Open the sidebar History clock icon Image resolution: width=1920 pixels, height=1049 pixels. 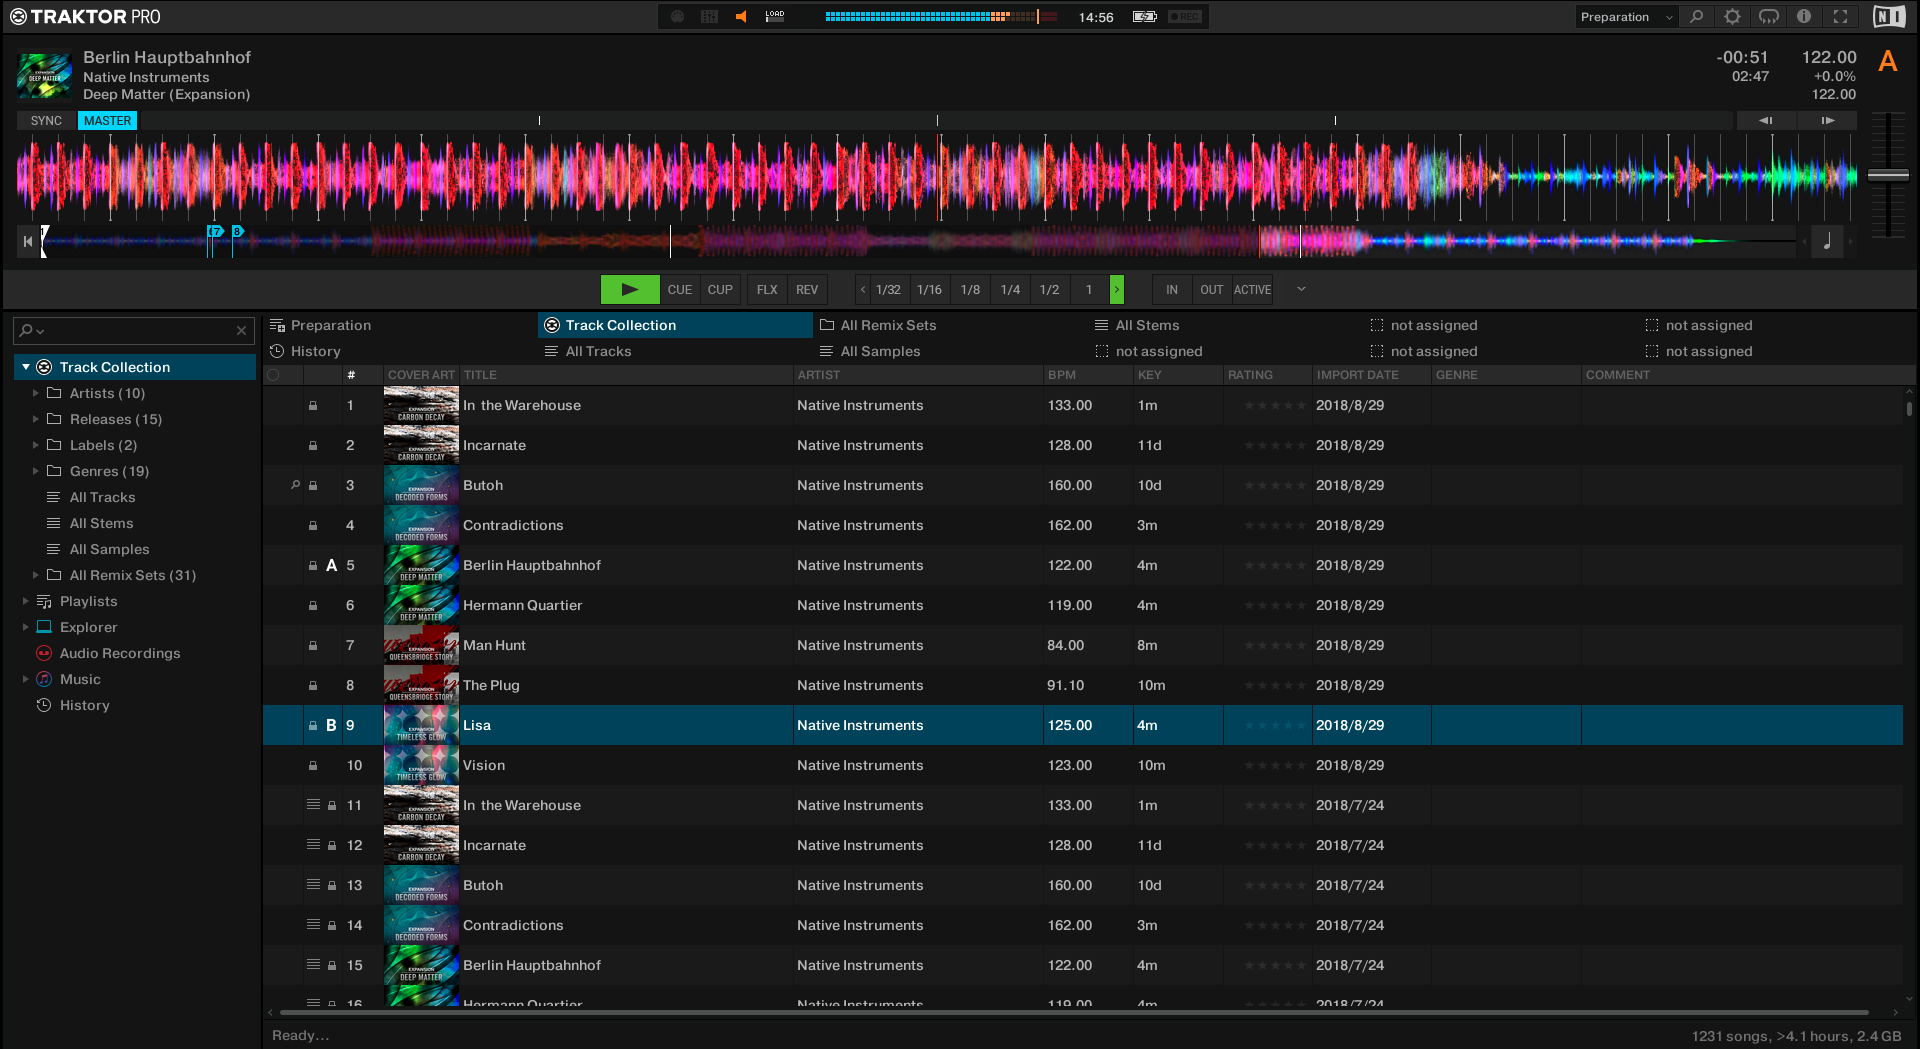click(x=44, y=705)
